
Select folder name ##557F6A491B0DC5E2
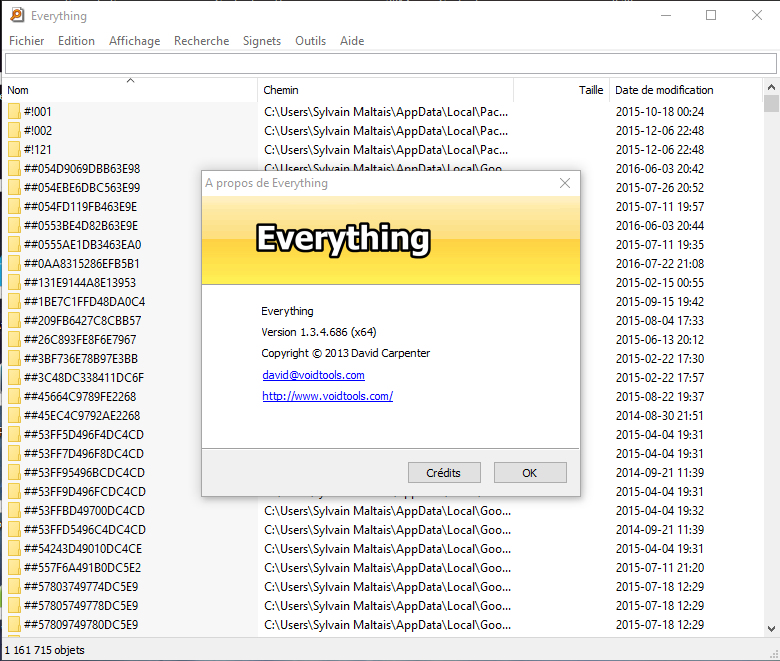[83, 567]
